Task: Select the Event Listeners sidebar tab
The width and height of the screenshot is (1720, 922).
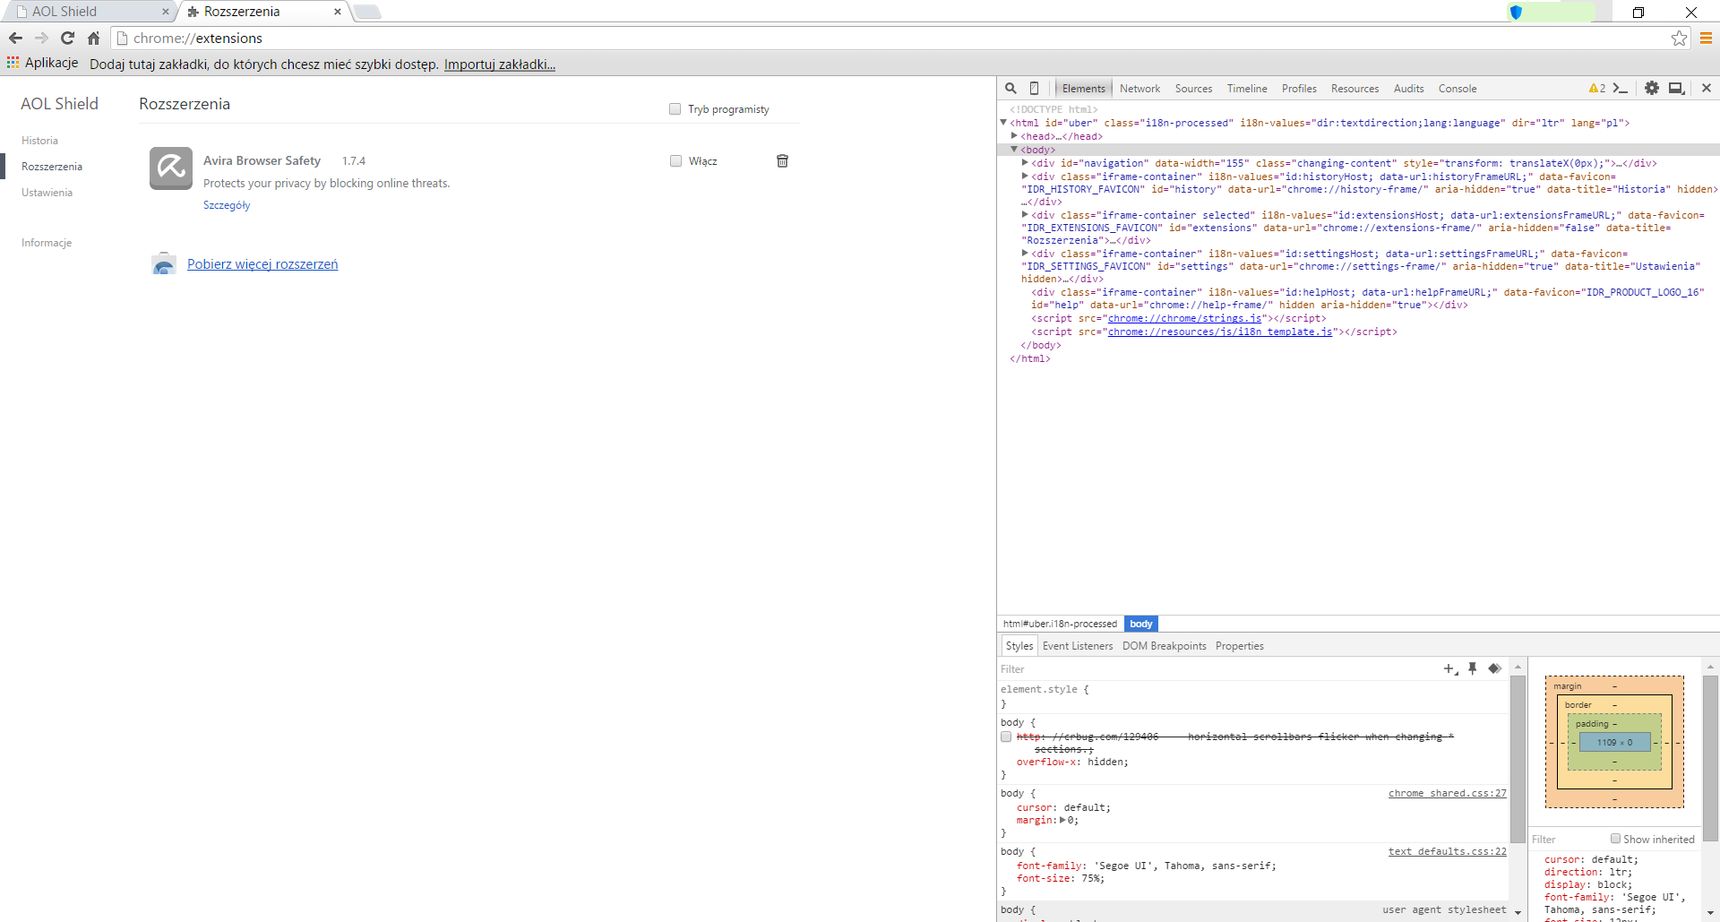Action: point(1077,646)
